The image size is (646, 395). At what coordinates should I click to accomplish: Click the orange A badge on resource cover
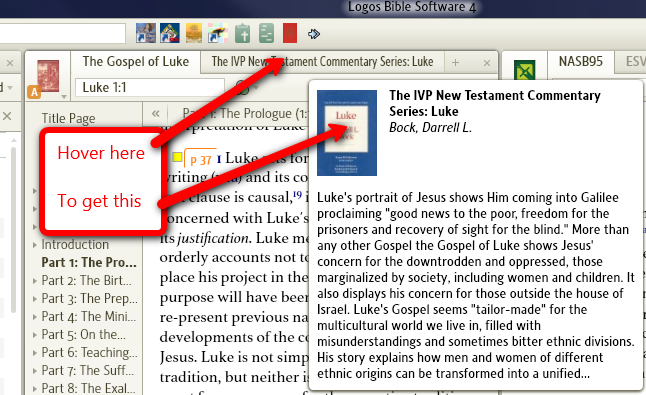(34, 92)
